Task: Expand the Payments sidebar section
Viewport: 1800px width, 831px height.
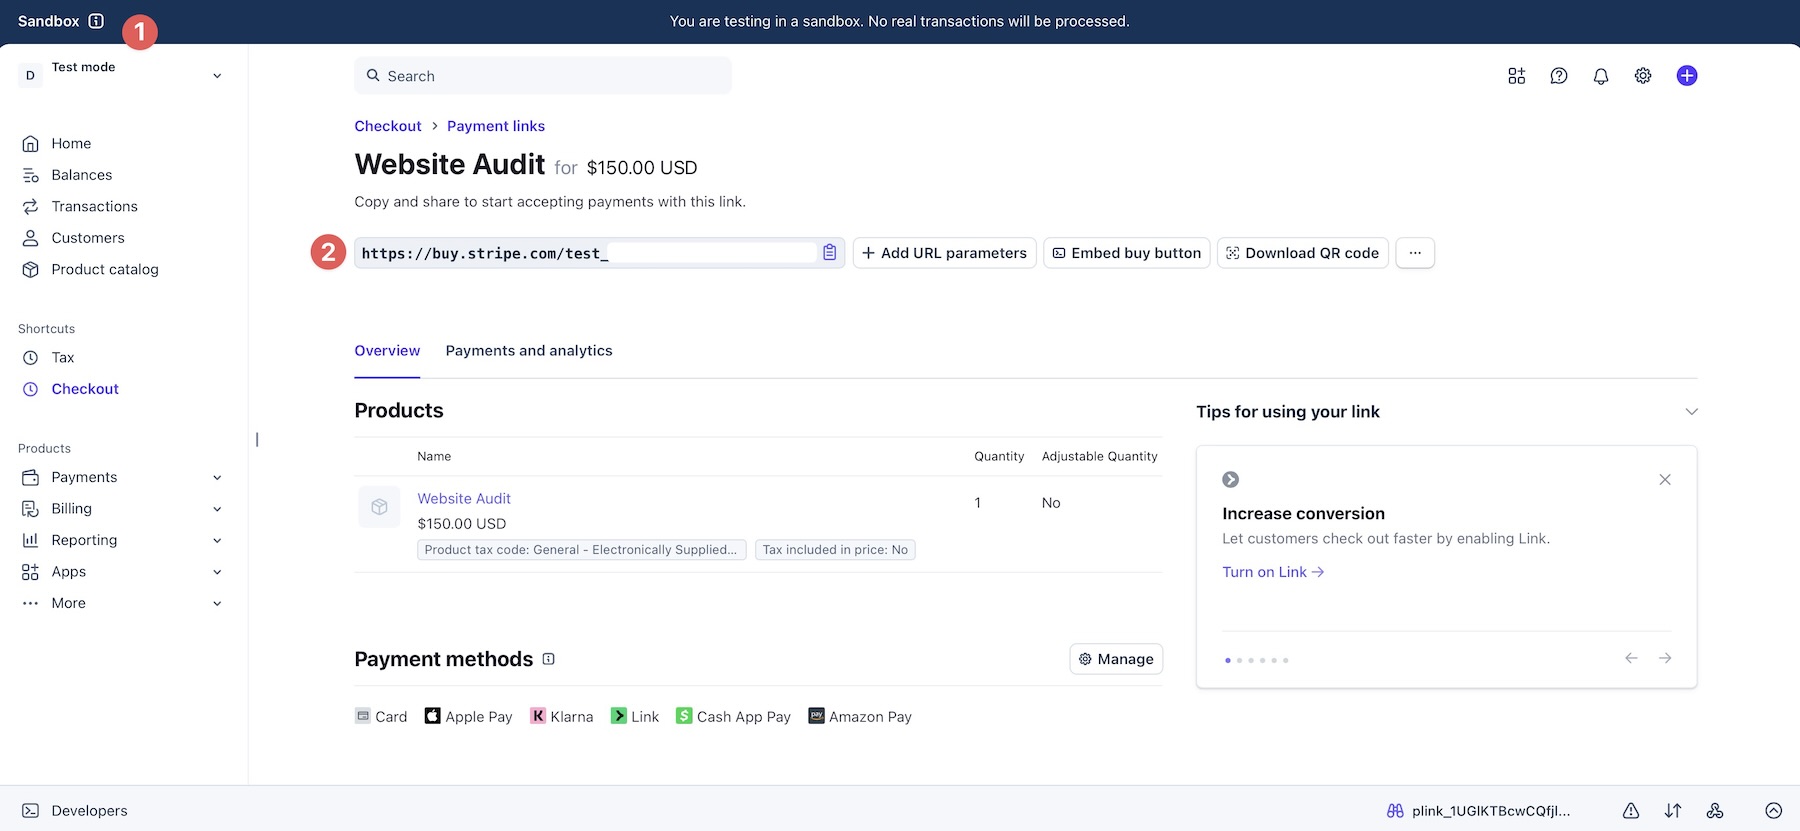Action: pos(217,478)
